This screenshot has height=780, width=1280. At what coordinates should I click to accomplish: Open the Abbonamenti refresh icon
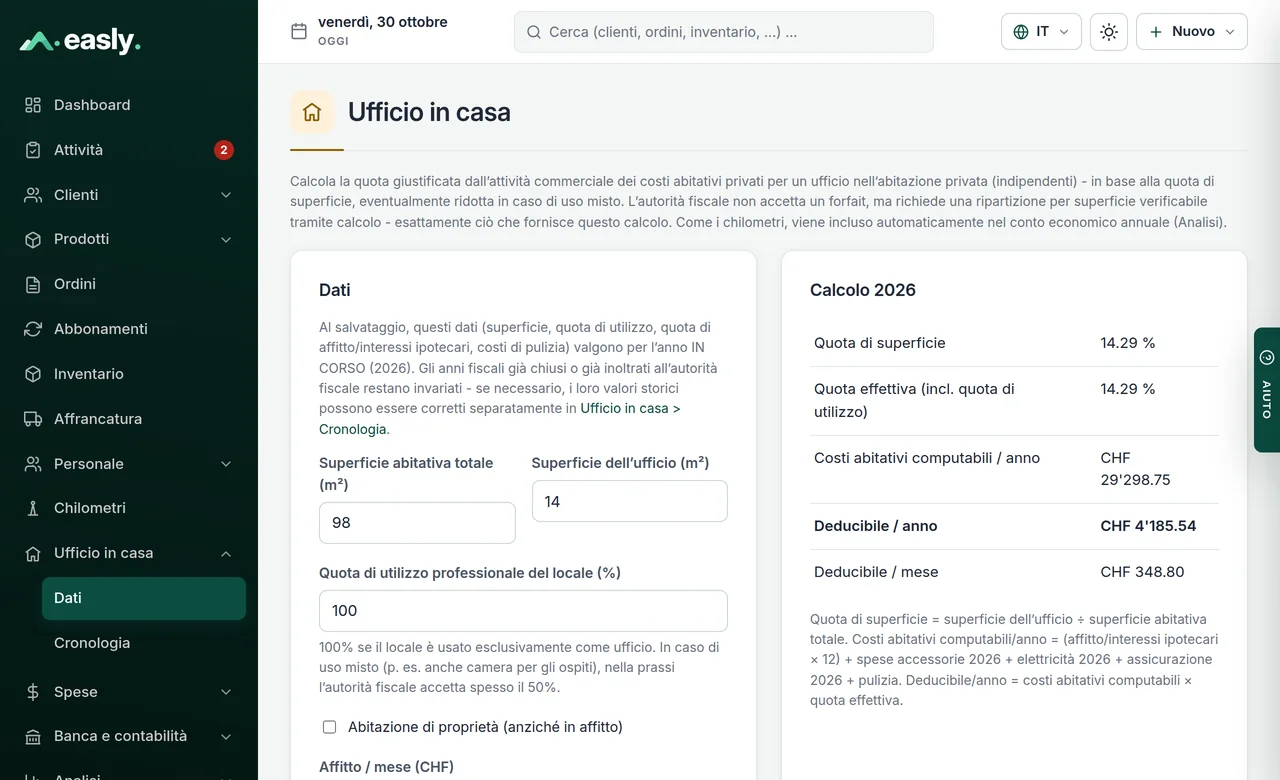pyautogui.click(x=33, y=329)
